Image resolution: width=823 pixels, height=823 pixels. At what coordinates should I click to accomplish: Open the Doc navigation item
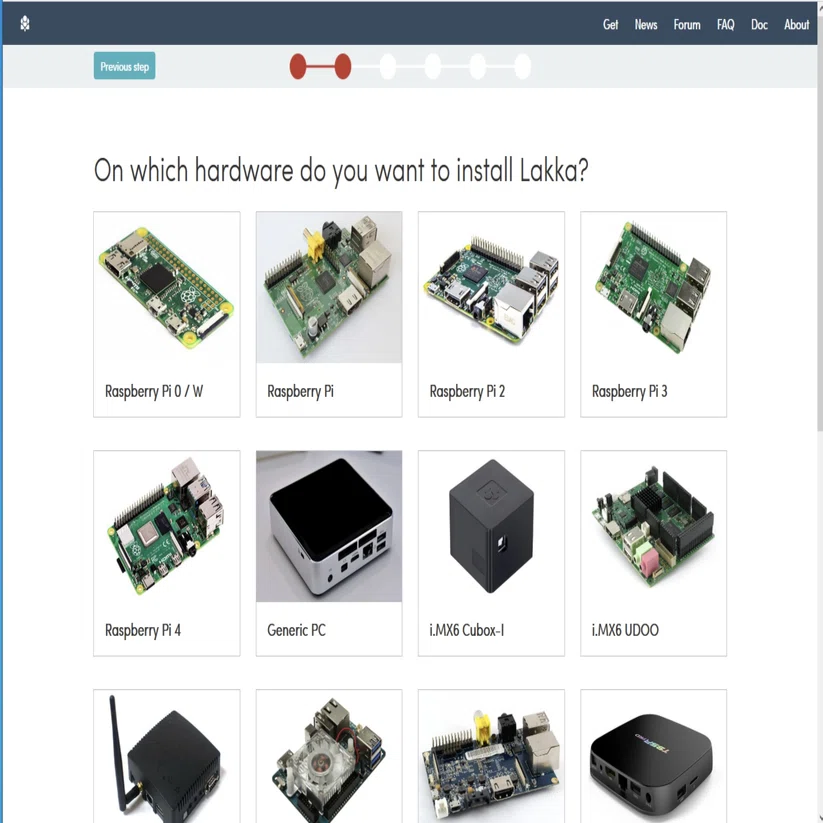(x=759, y=25)
